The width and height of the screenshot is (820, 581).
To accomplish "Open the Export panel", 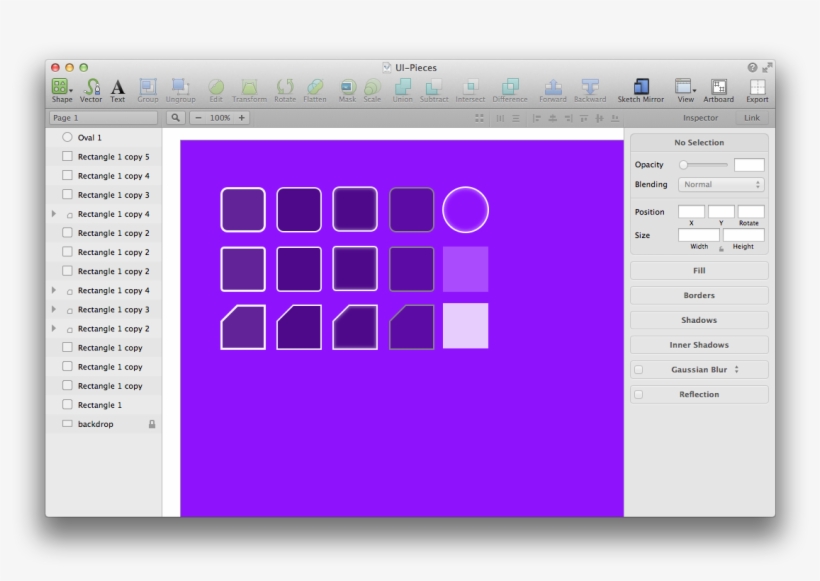I will (757, 88).
